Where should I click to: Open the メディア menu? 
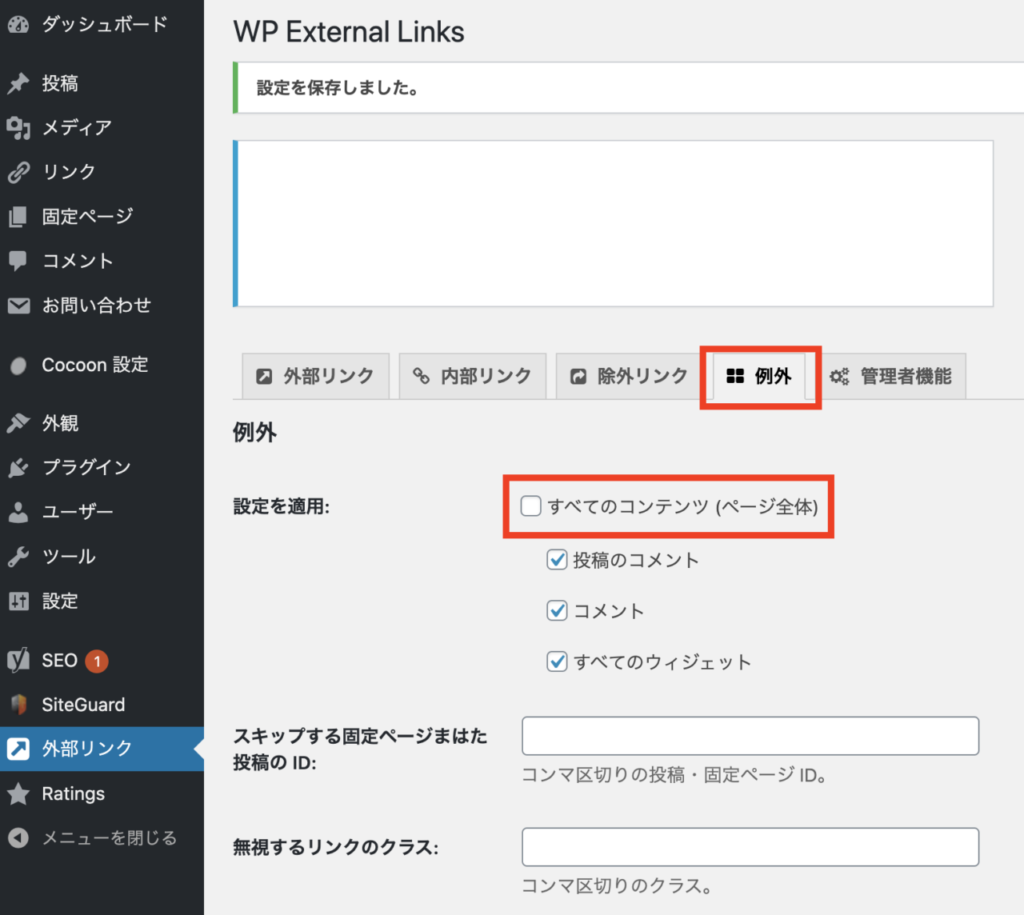pyautogui.click(x=102, y=127)
